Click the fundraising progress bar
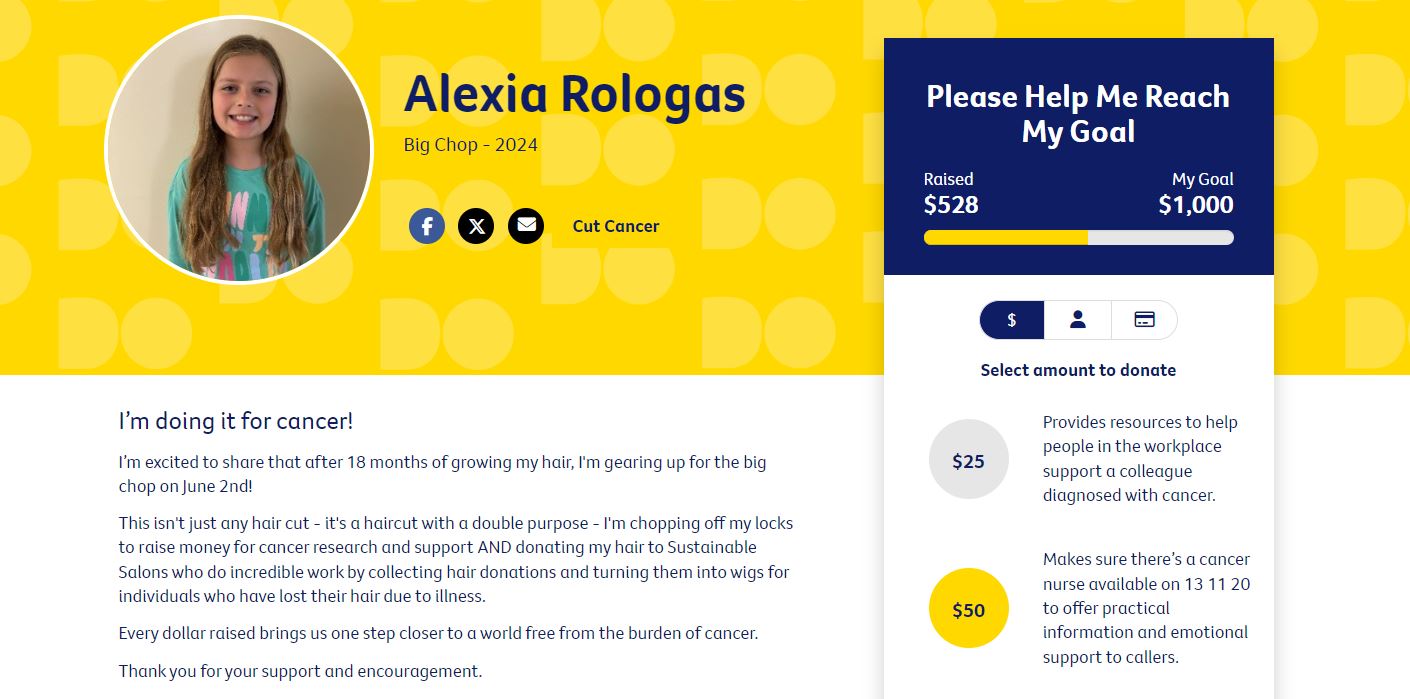Image resolution: width=1410 pixels, height=699 pixels. [1078, 237]
